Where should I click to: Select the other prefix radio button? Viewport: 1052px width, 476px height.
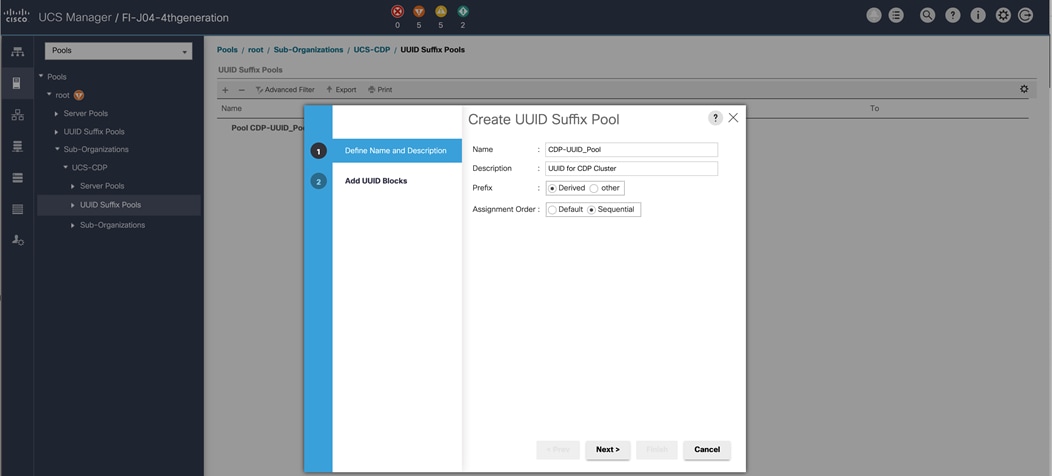[594, 188]
